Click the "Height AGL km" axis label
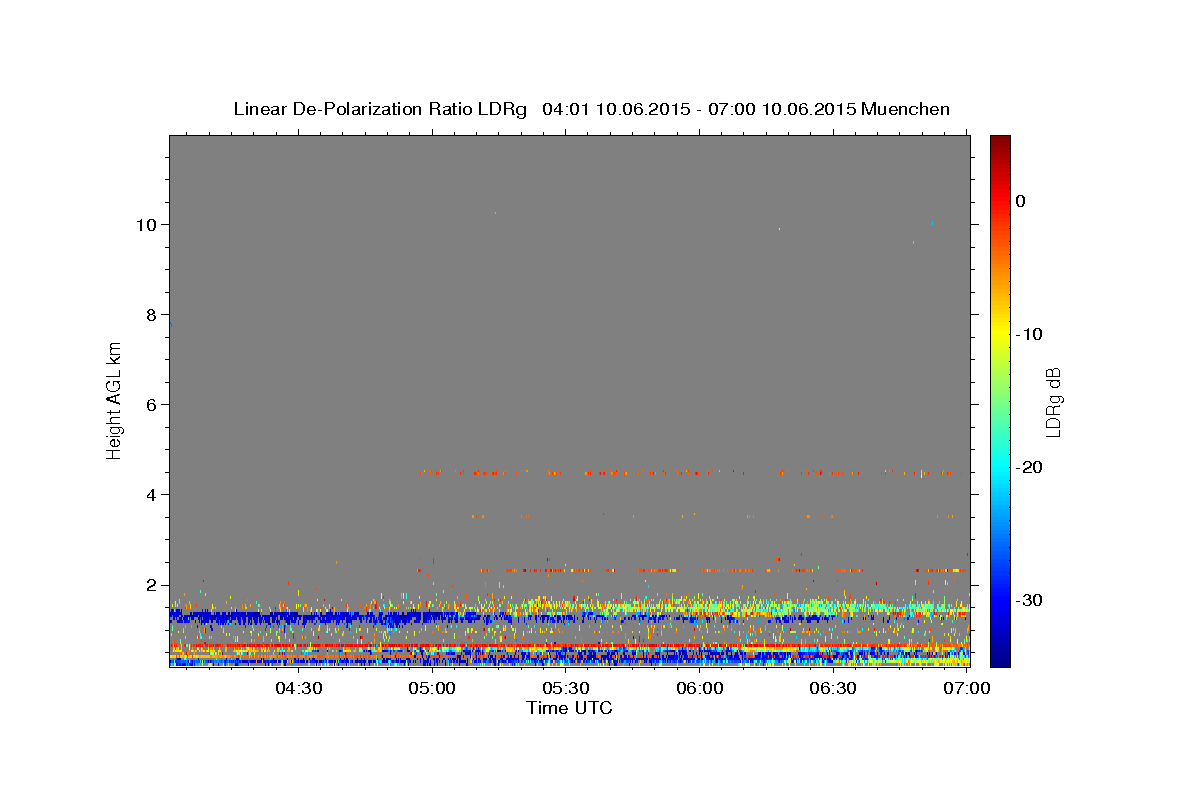 115,400
